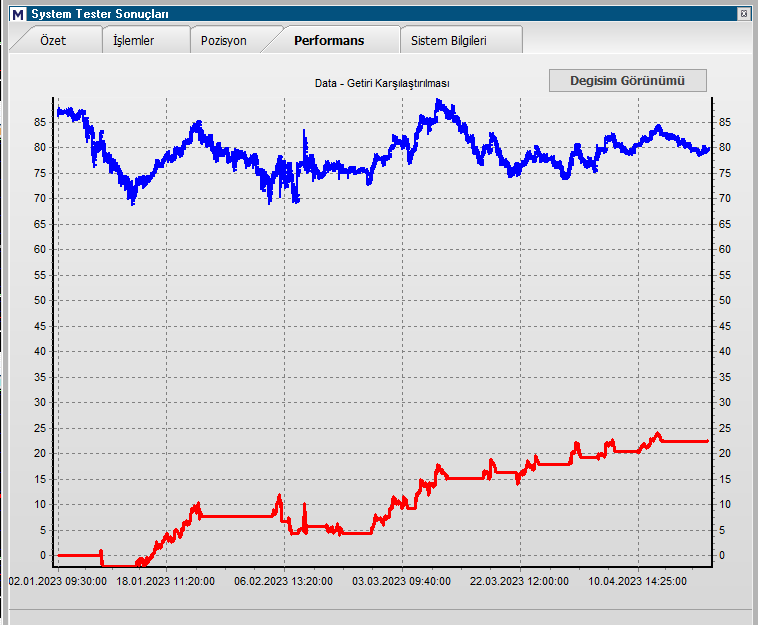
Task: Click the Performans tab
Action: [329, 41]
